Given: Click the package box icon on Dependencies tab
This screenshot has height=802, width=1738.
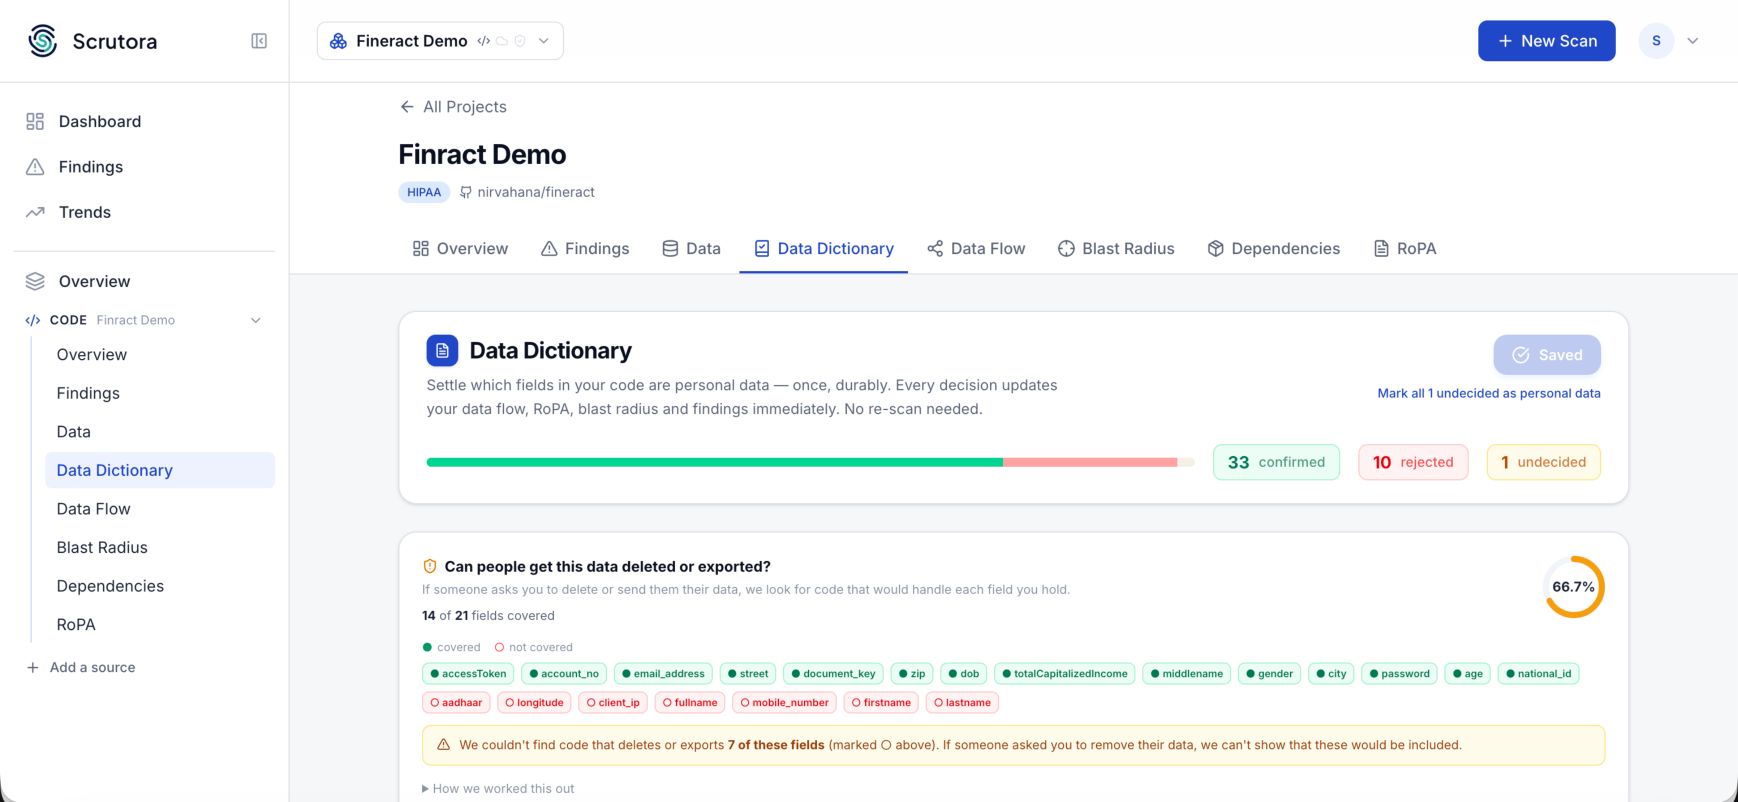Looking at the screenshot, I should [1216, 248].
